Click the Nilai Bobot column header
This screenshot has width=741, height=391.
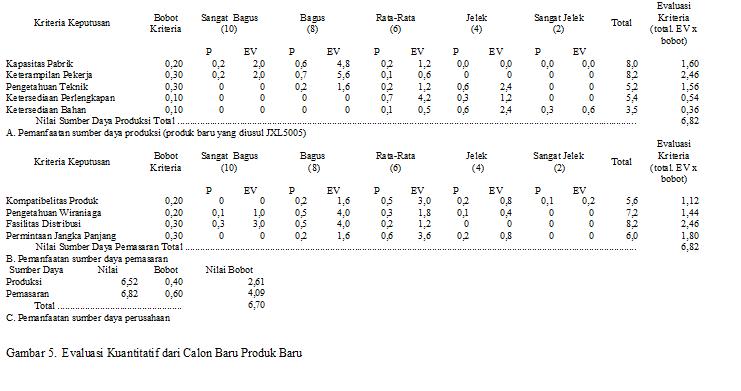[x=229, y=270]
